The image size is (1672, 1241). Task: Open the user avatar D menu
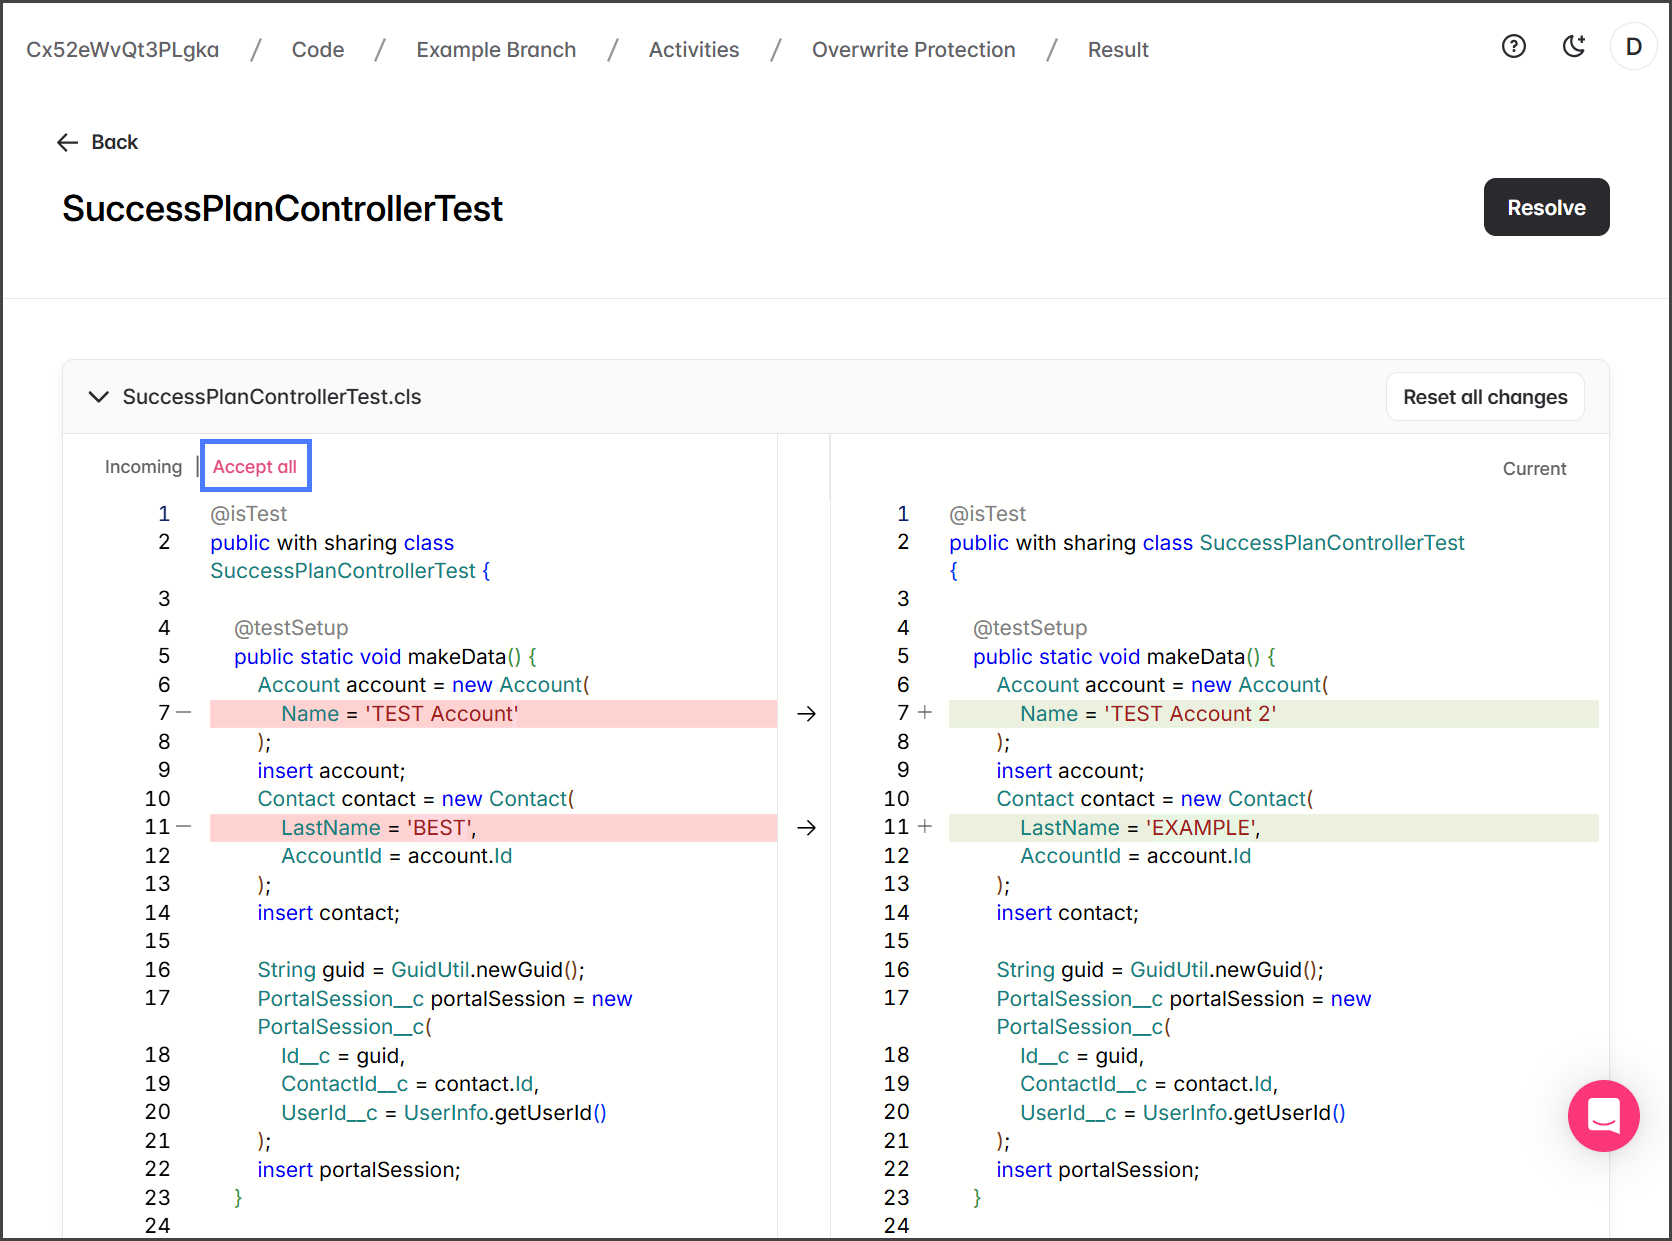pyautogui.click(x=1633, y=47)
